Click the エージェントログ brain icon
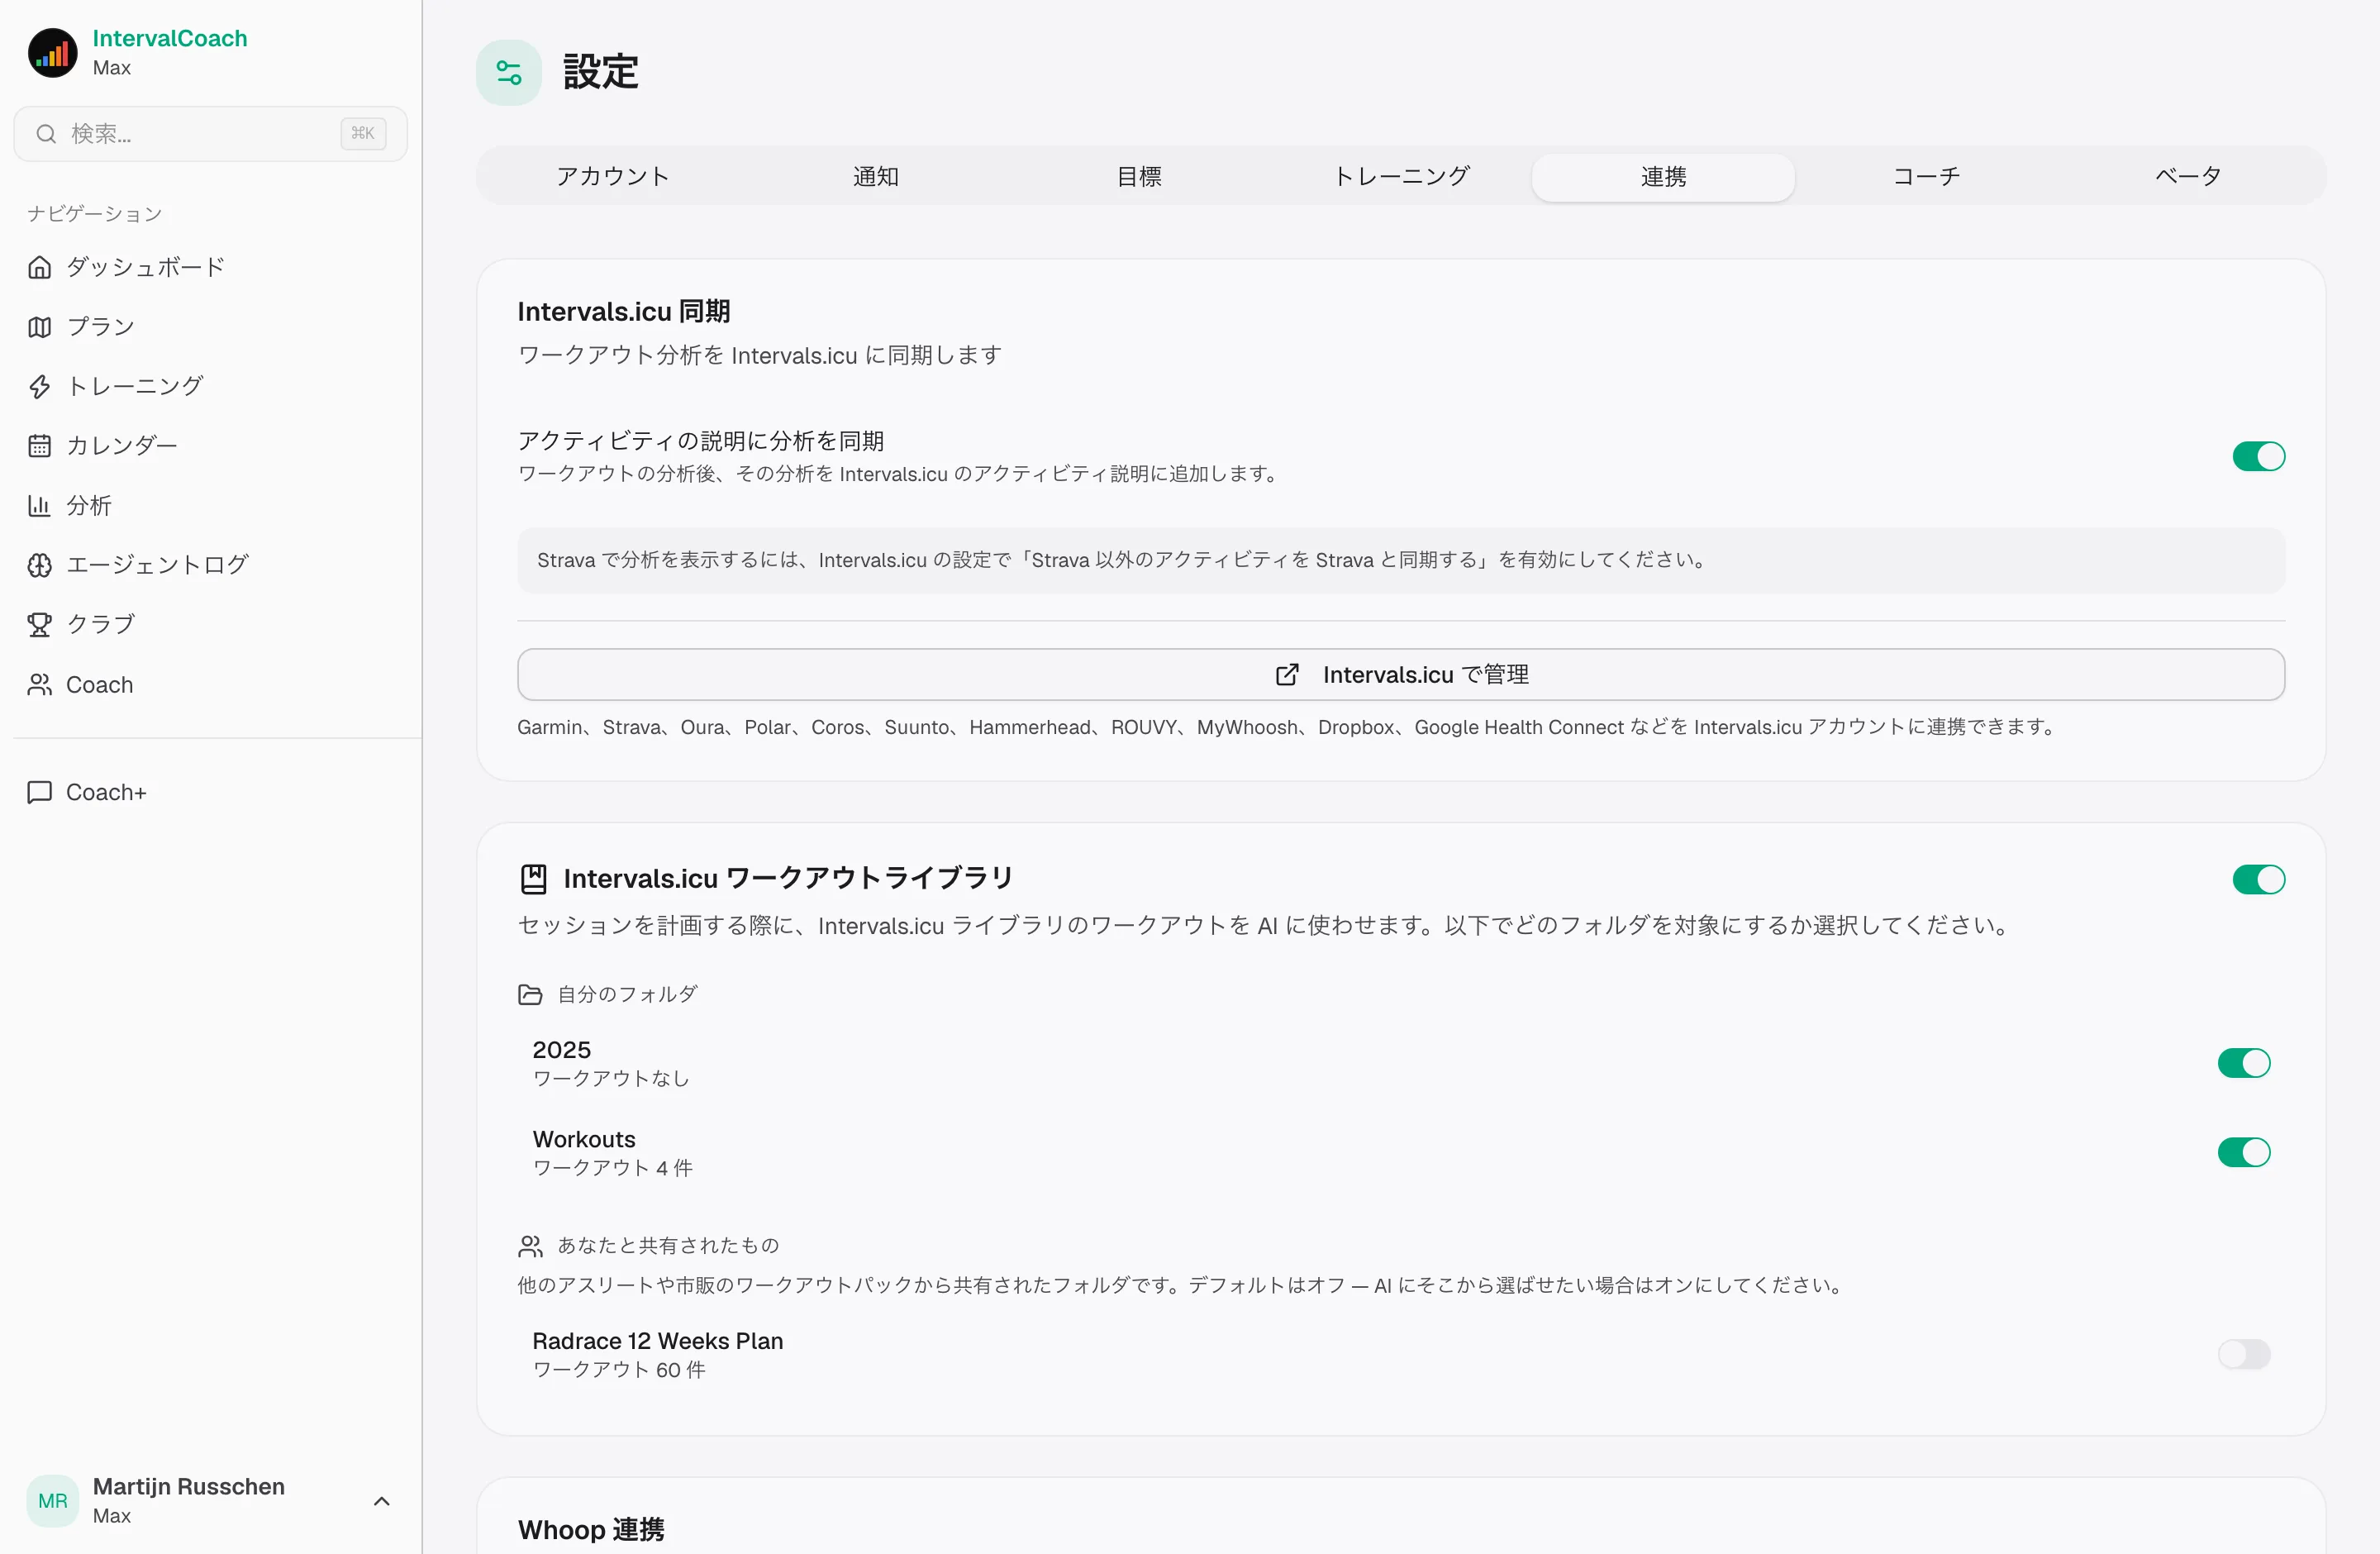 (x=40, y=565)
